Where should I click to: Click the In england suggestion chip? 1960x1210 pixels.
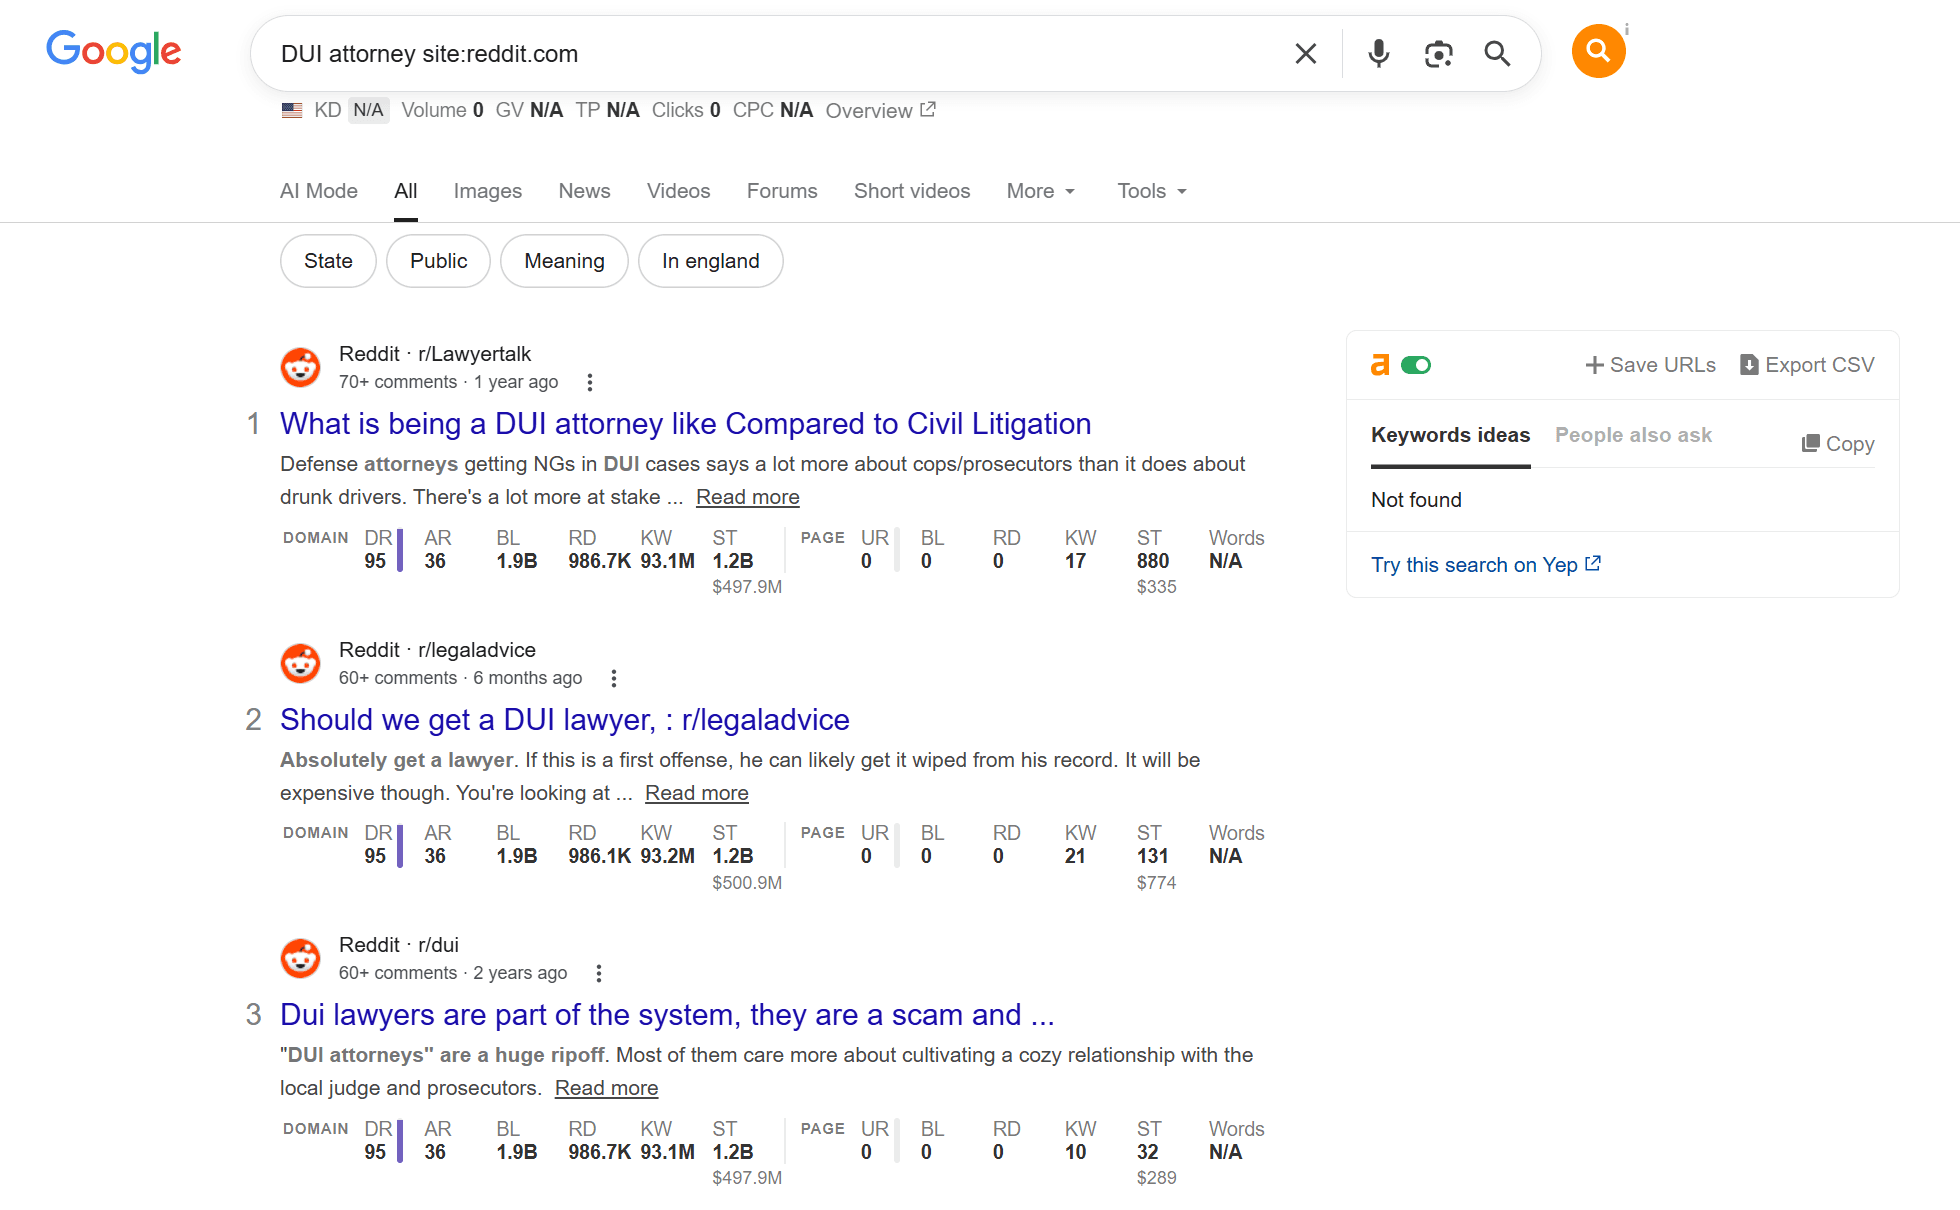point(711,261)
